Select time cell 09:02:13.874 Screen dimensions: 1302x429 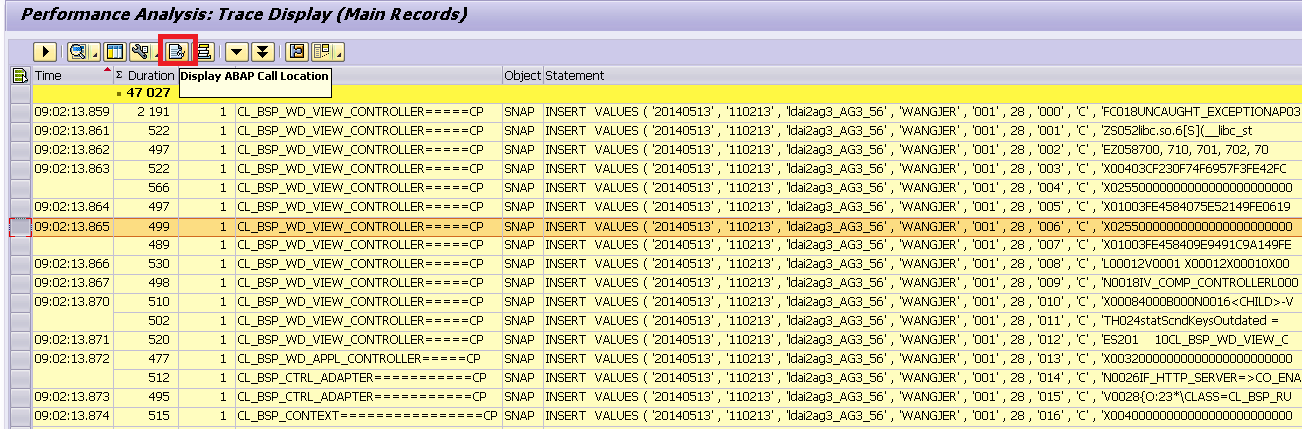click(x=72, y=415)
